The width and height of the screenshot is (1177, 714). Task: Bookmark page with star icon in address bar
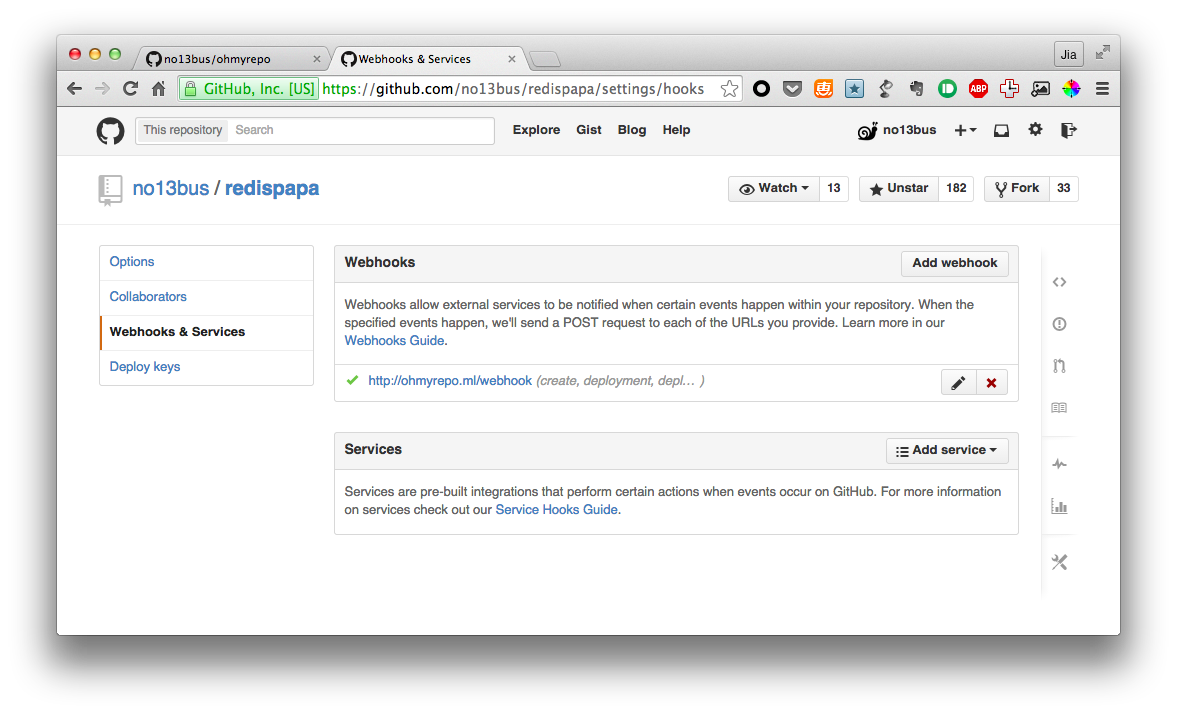tap(729, 89)
